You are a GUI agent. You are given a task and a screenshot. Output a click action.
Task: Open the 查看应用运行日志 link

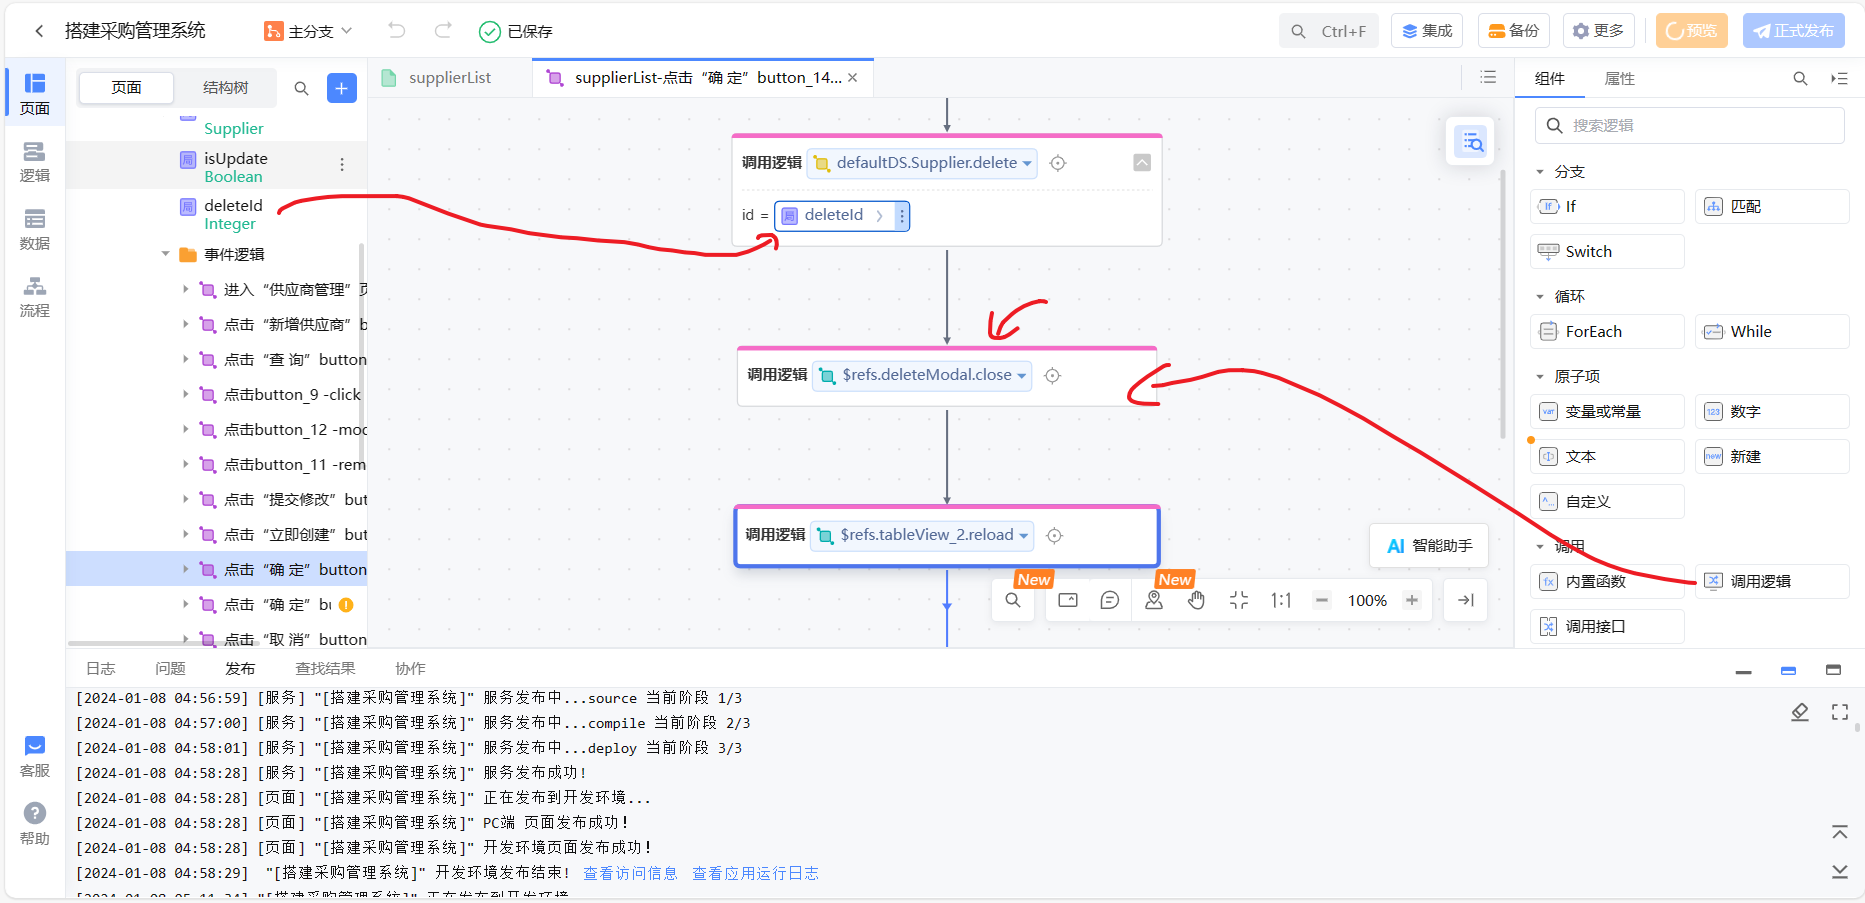755,873
